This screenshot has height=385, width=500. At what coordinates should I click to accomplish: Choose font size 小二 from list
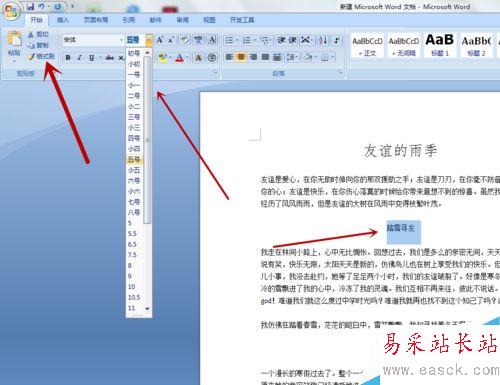[135, 106]
